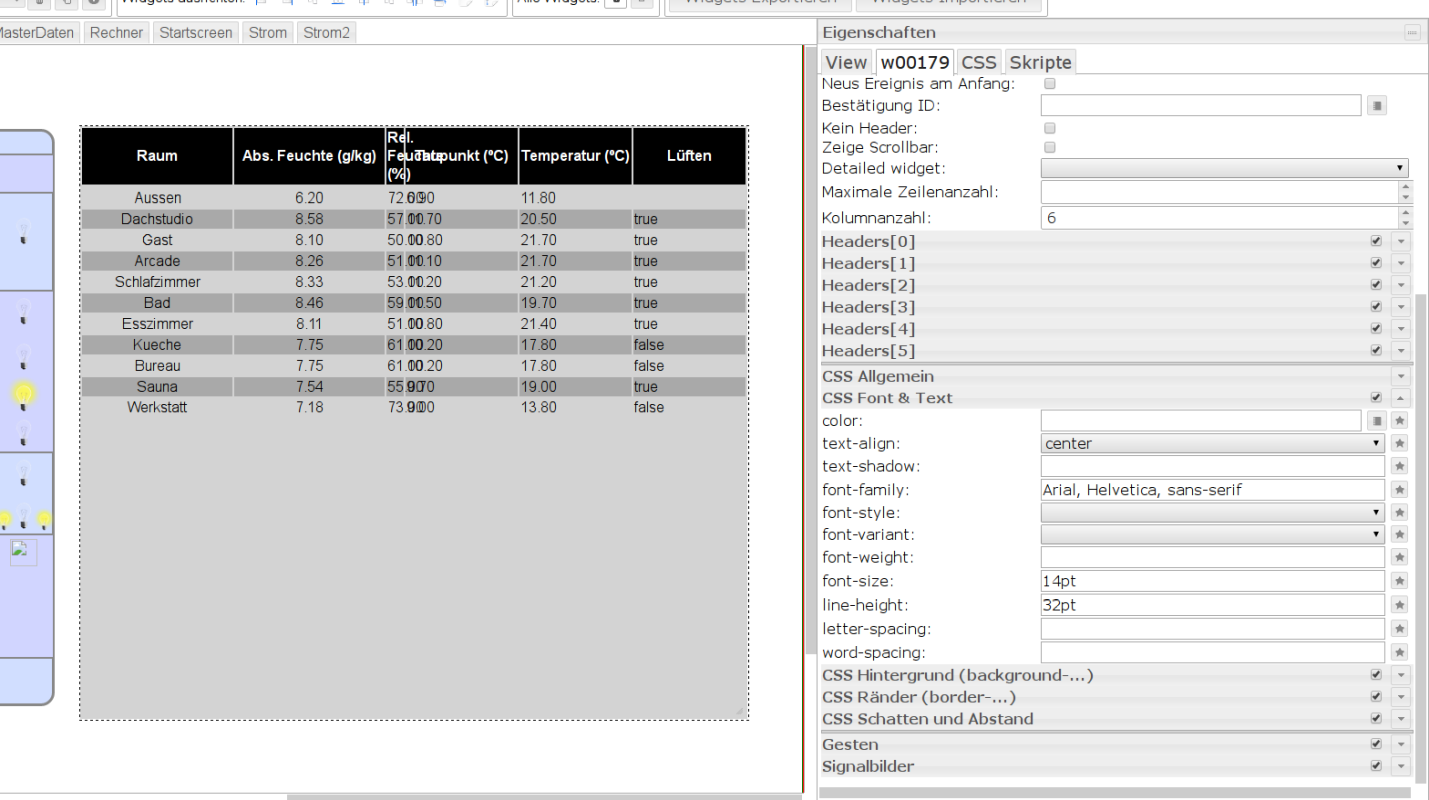Check the 'Kein Header' checkbox
Screen dimensions: 1429x800
[1049, 129]
